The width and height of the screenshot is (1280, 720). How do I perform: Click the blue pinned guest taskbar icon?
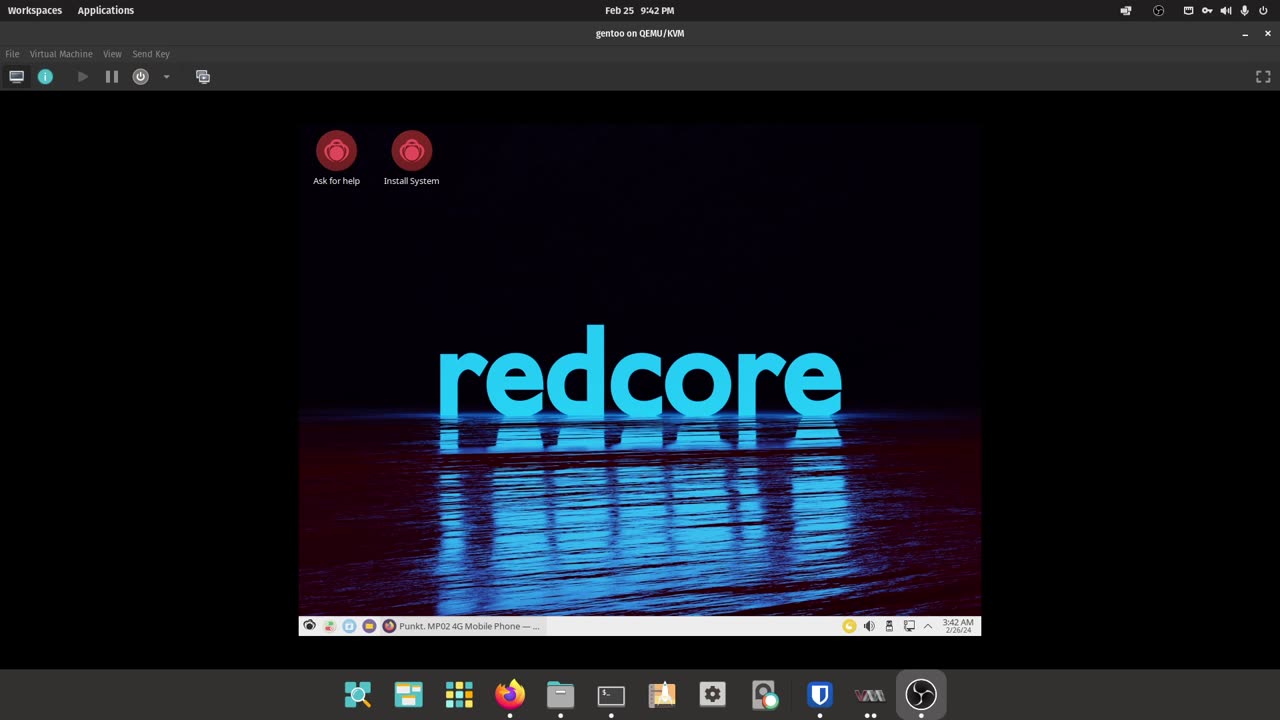[349, 626]
